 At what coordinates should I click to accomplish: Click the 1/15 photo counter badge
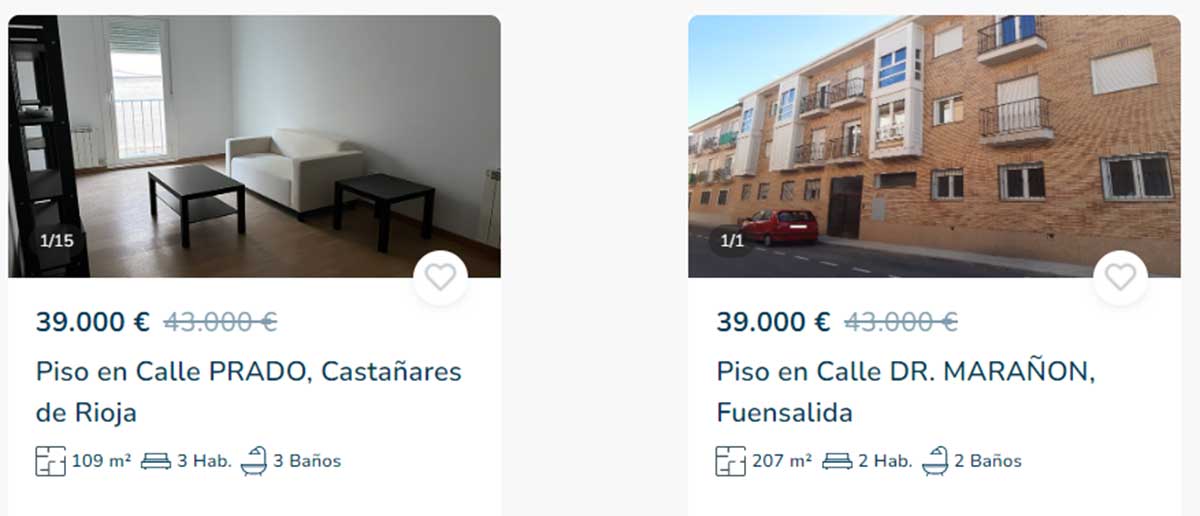56,240
